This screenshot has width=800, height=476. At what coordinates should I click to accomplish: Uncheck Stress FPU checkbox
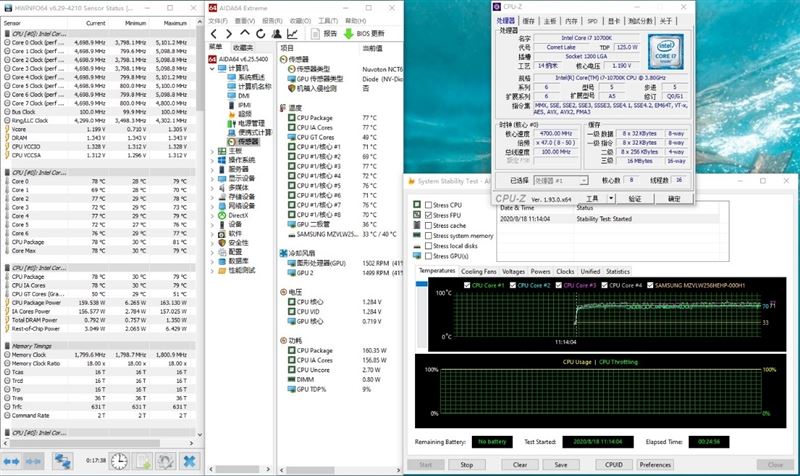(429, 215)
